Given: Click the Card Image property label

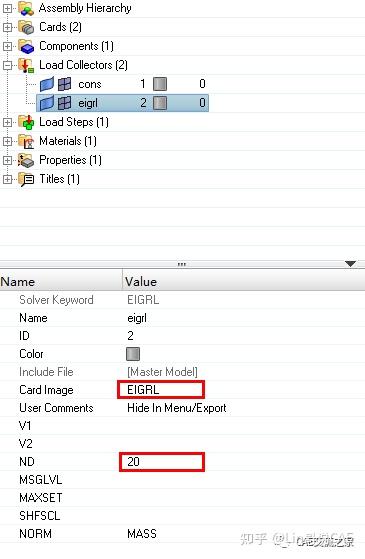Looking at the screenshot, I should pos(46,390).
